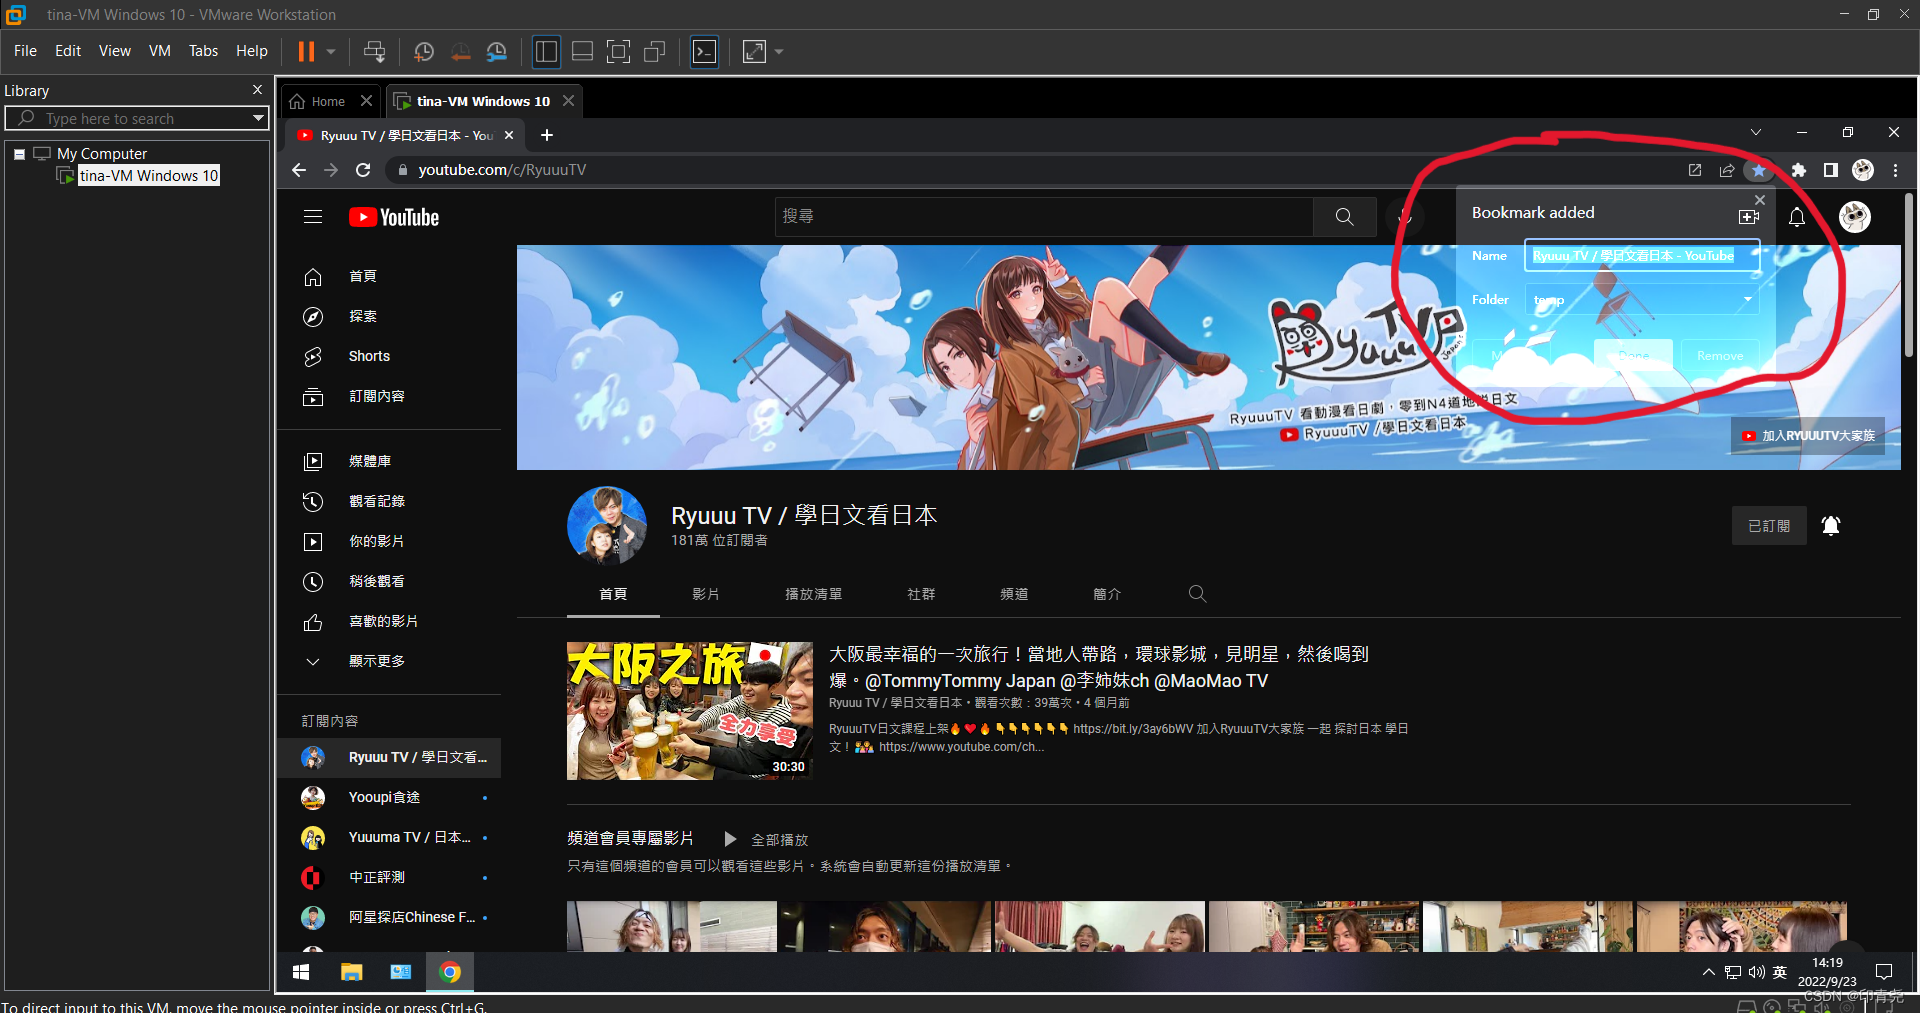This screenshot has width=1920, height=1013.
Task: Close the Bookmark added popup
Action: coord(1760,200)
